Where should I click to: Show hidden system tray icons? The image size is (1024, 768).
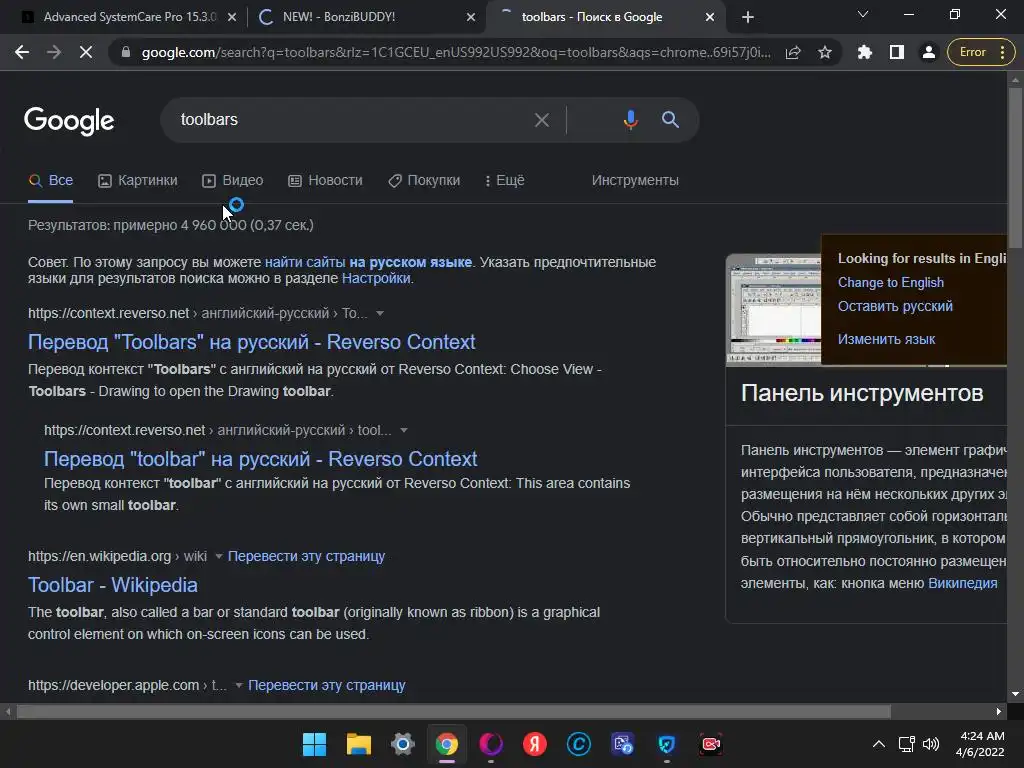(879, 744)
